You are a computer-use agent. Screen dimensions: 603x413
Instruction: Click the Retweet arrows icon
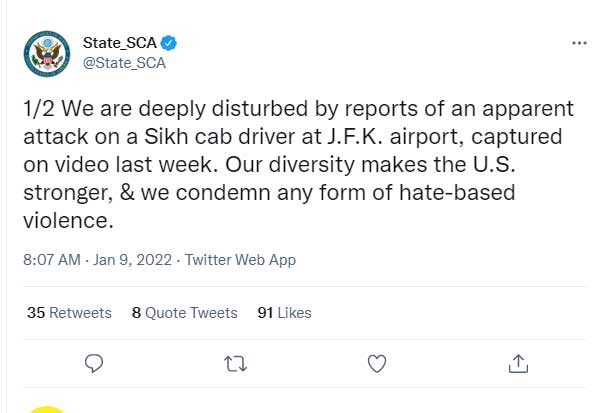pyautogui.click(x=235, y=362)
